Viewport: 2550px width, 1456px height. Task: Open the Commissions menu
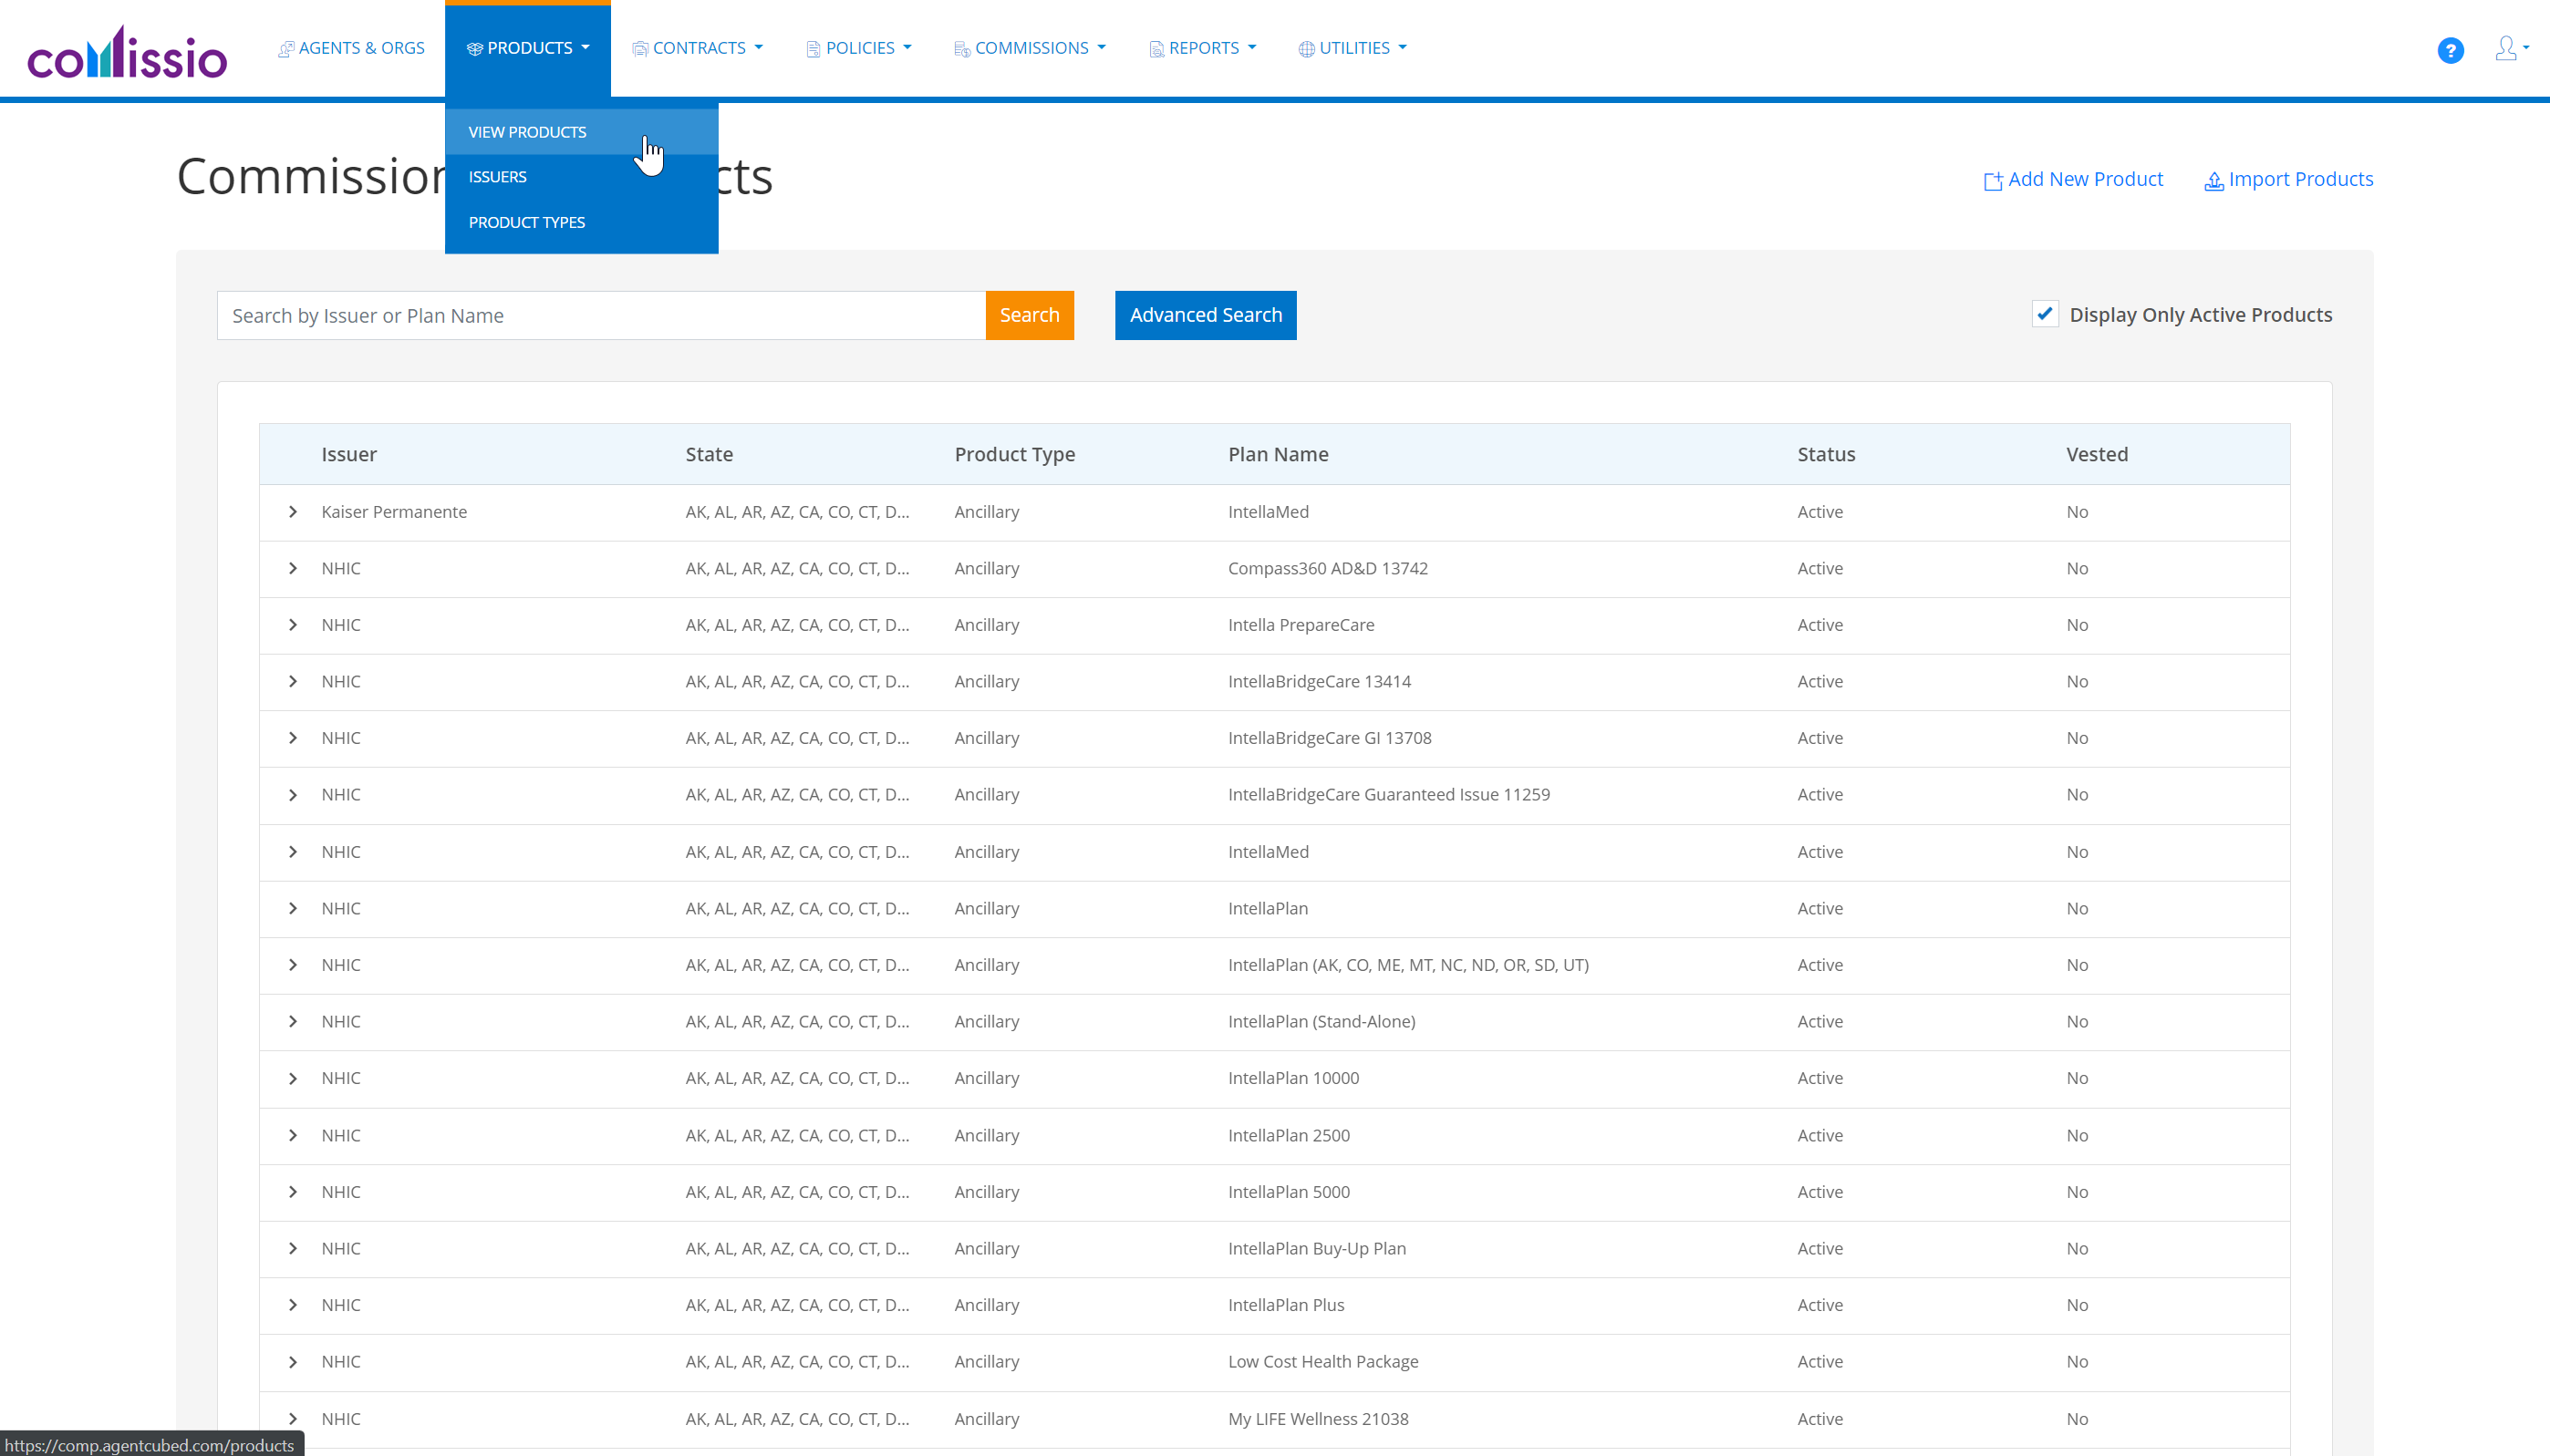point(1030,48)
